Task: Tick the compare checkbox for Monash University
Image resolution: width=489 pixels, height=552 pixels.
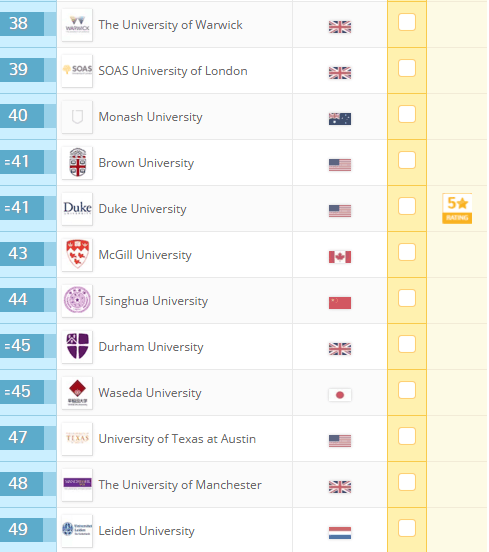Action: (407, 114)
